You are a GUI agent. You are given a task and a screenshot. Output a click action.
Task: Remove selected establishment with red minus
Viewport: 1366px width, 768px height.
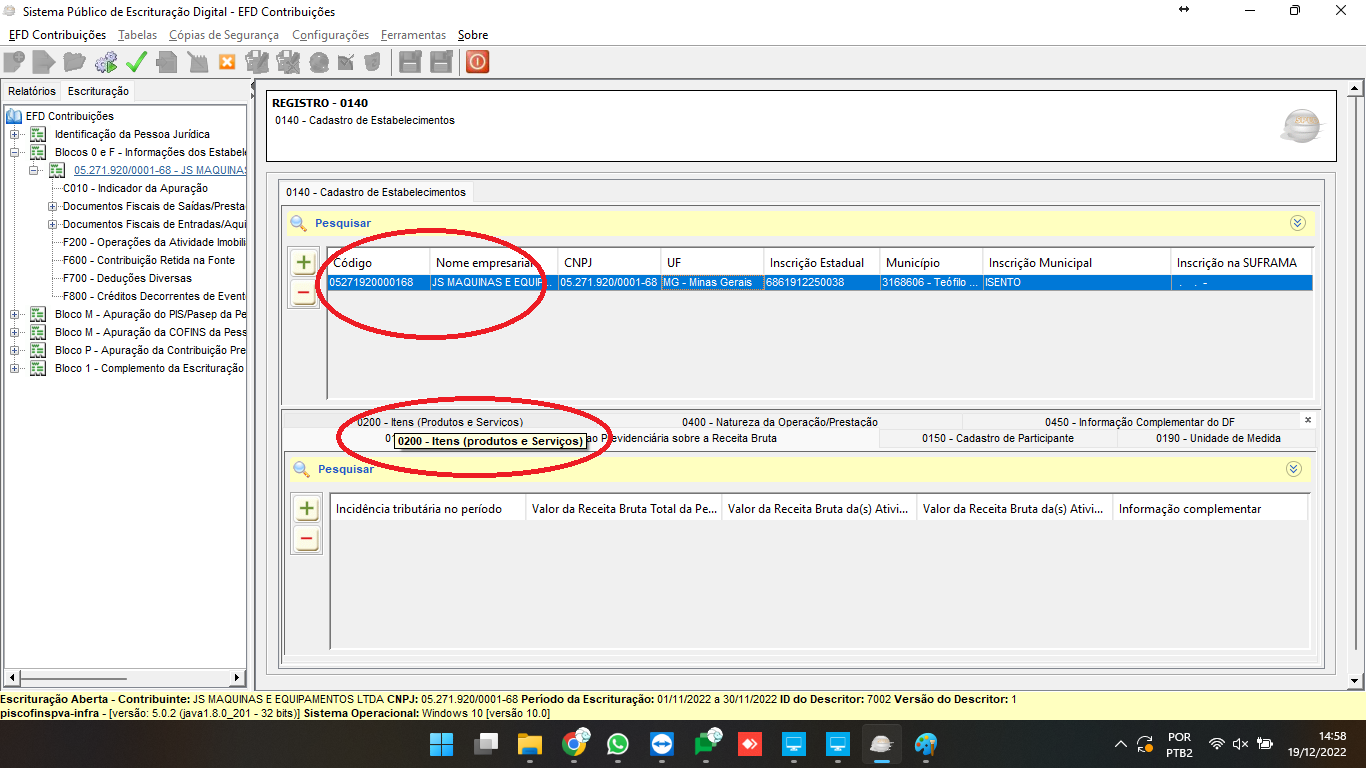[x=304, y=294]
